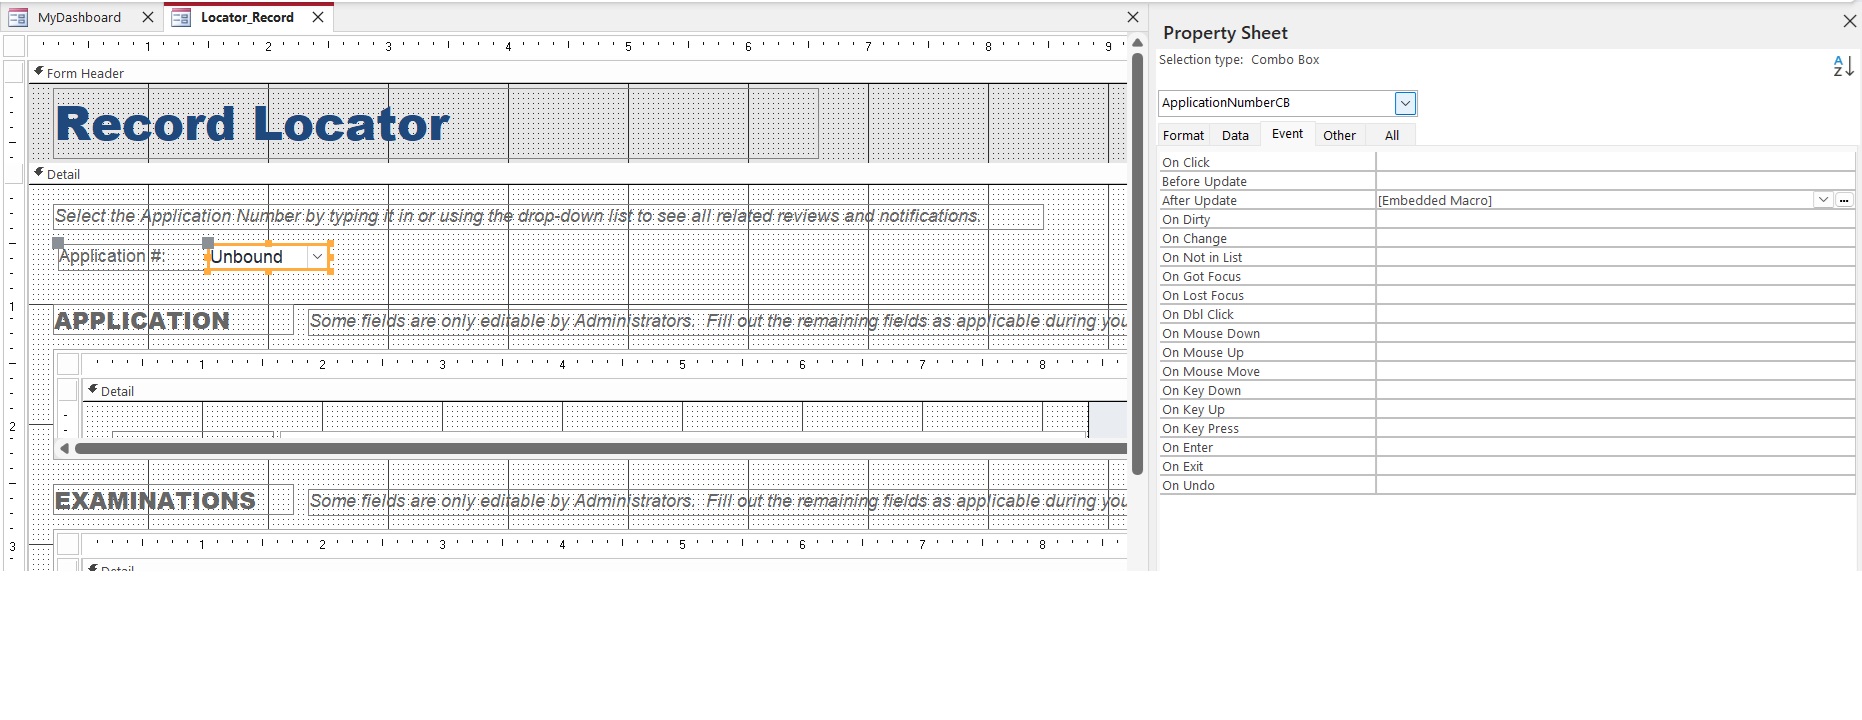The height and width of the screenshot is (720, 1862).
Task: Select the instruction label about Application Number
Action: click(548, 216)
